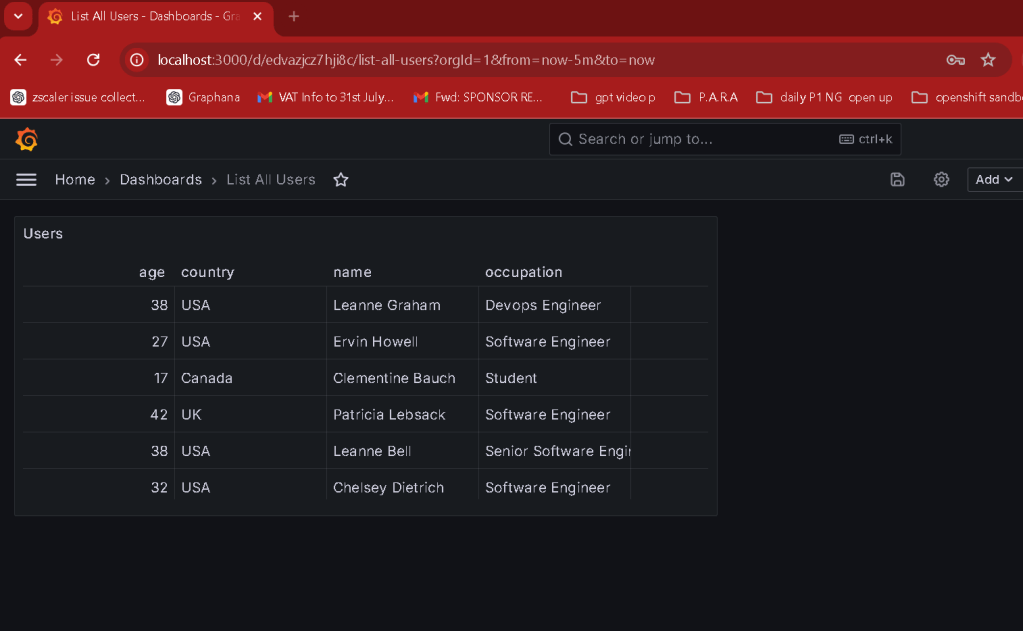Open the password key icon in address bar

point(955,60)
